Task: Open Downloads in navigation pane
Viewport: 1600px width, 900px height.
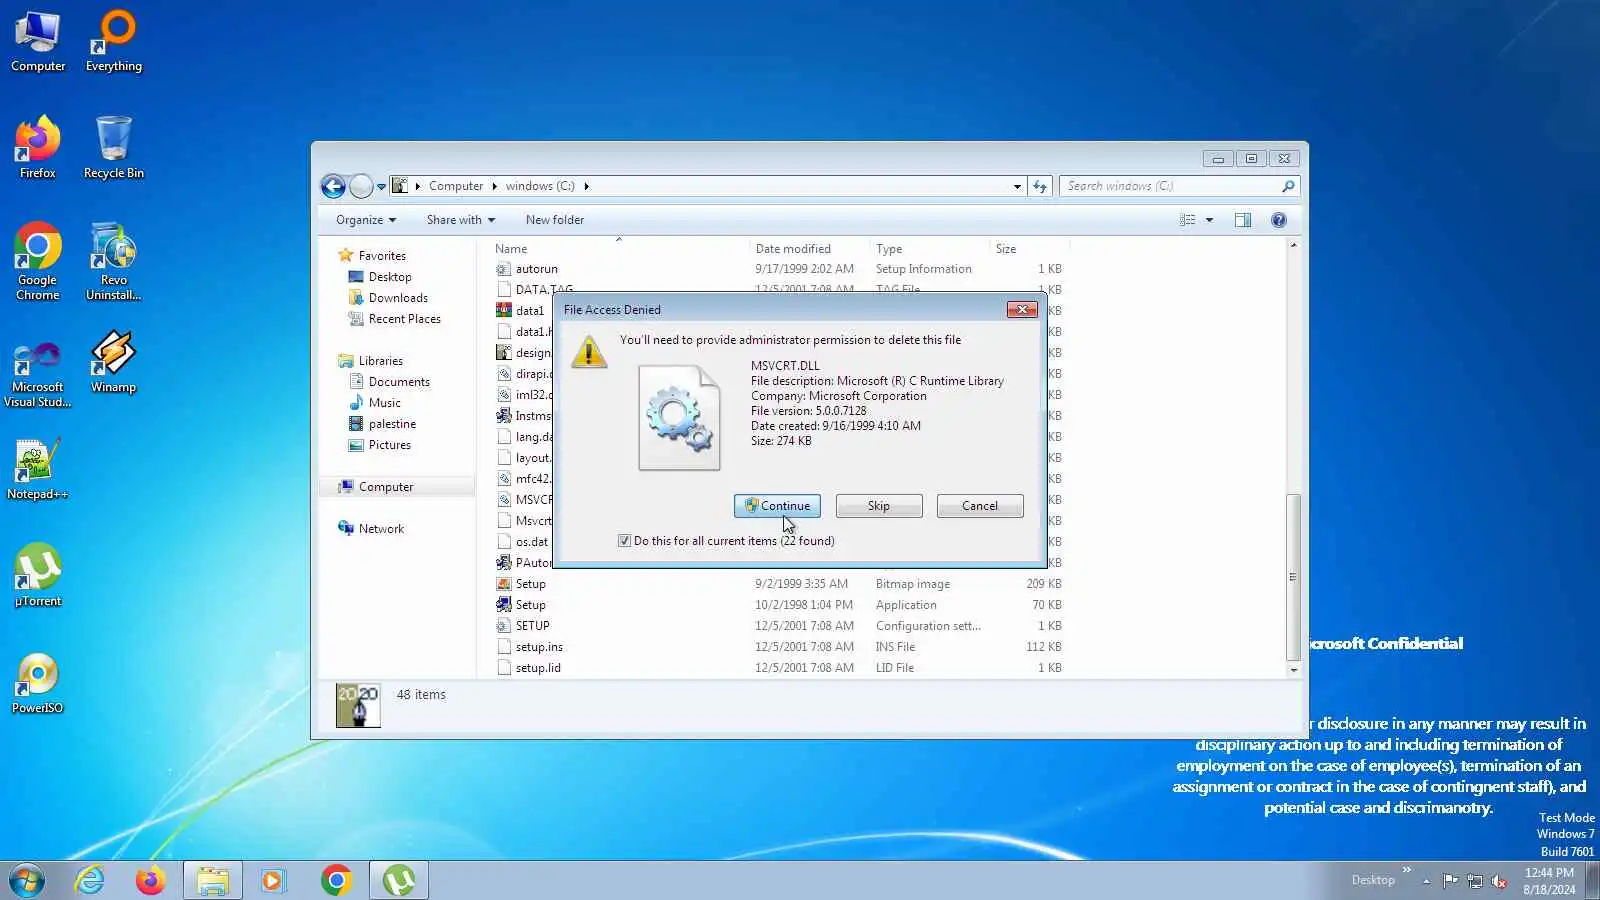Action: click(398, 298)
